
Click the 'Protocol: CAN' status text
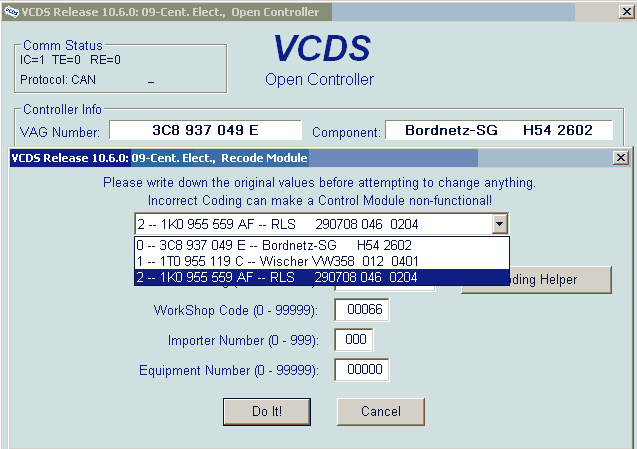point(58,80)
